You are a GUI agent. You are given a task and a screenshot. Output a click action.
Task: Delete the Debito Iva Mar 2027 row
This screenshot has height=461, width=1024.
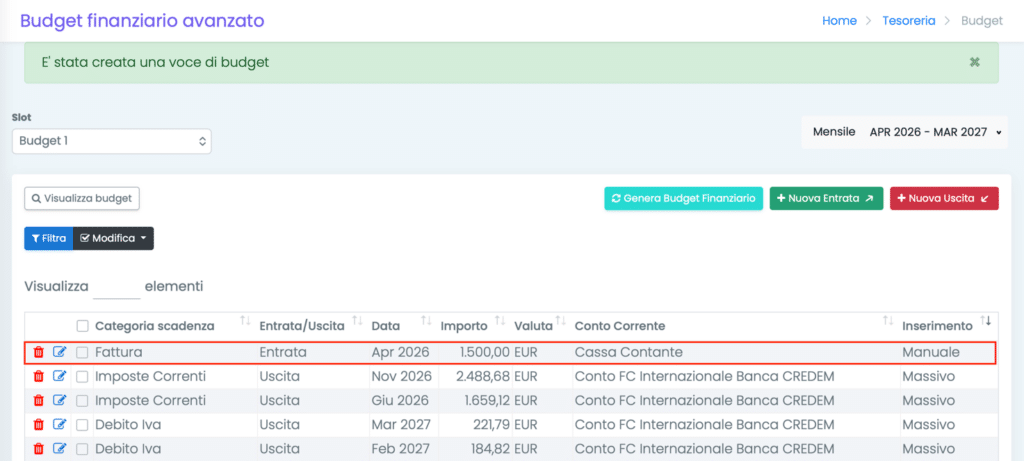pos(38,424)
